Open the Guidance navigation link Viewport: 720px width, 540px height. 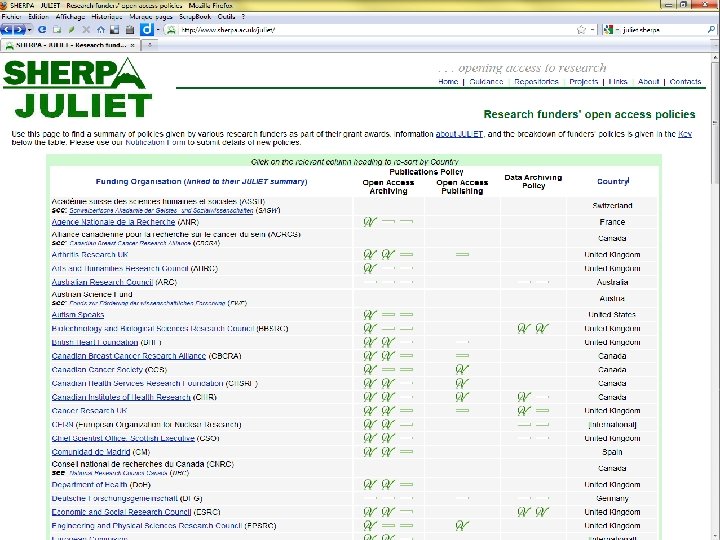486,82
